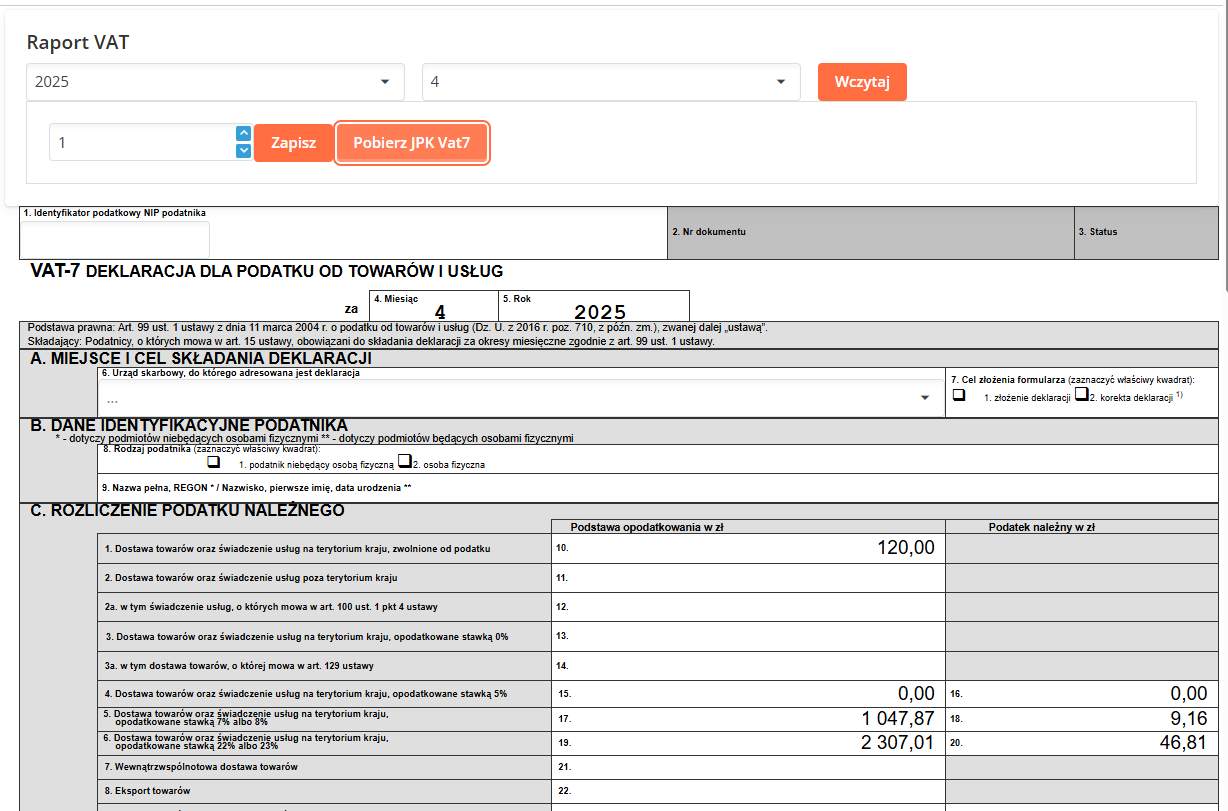This screenshot has height=811, width=1228.
Task: Click the Wczytaj button
Action: pyautogui.click(x=862, y=82)
